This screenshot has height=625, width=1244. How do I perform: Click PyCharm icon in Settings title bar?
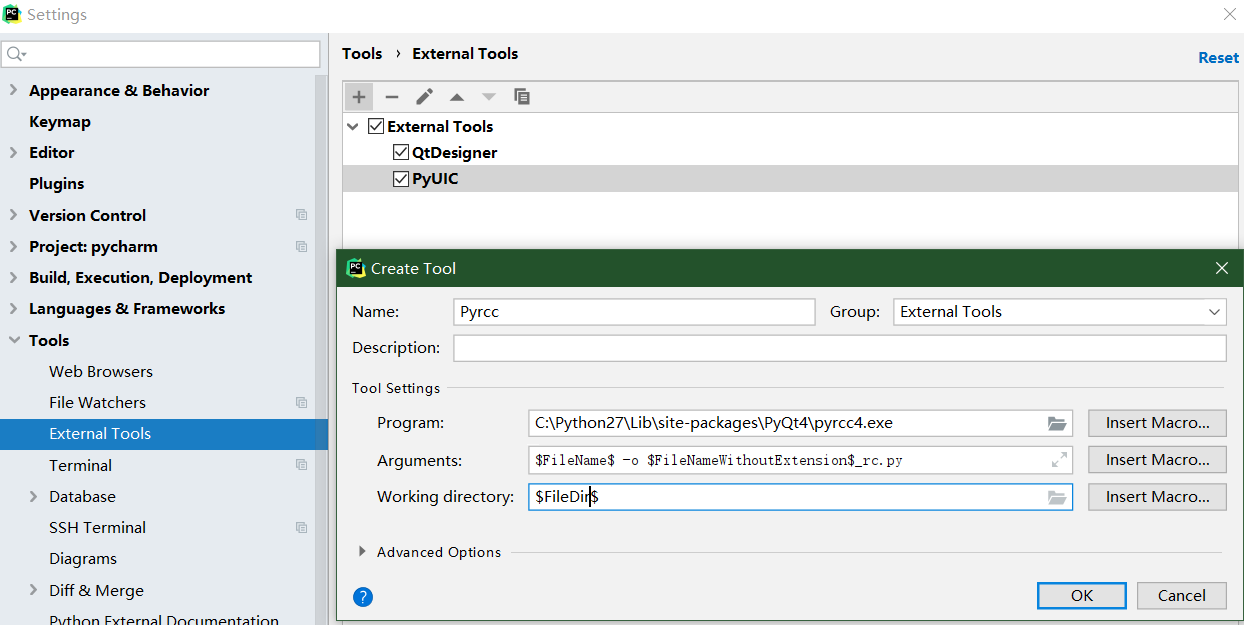point(12,14)
